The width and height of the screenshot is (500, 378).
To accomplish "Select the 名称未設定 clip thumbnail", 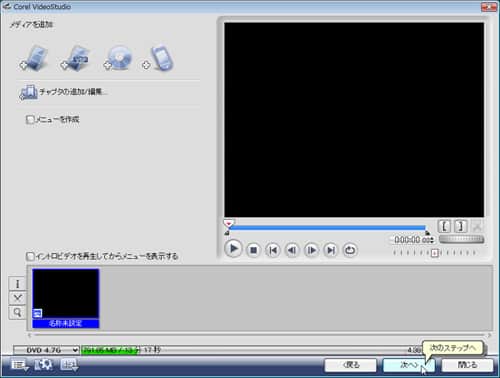I will point(66,294).
